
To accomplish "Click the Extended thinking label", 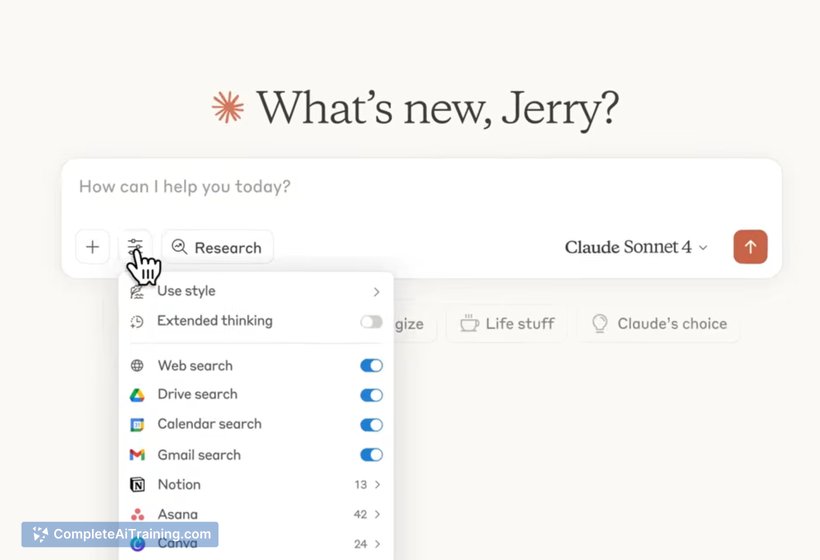I will (215, 321).
